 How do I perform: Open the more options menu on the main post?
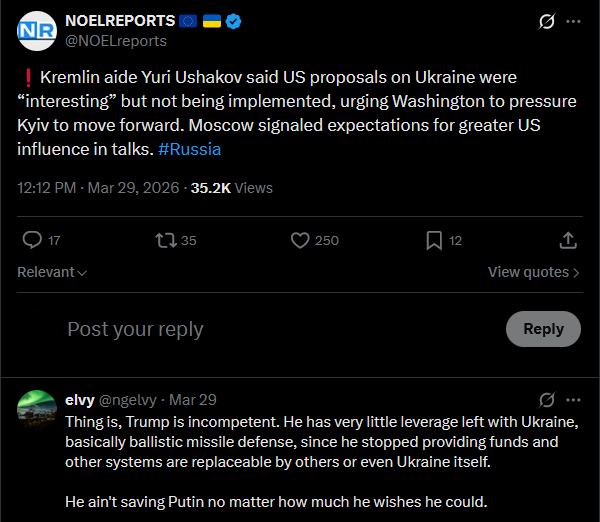[x=573, y=21]
